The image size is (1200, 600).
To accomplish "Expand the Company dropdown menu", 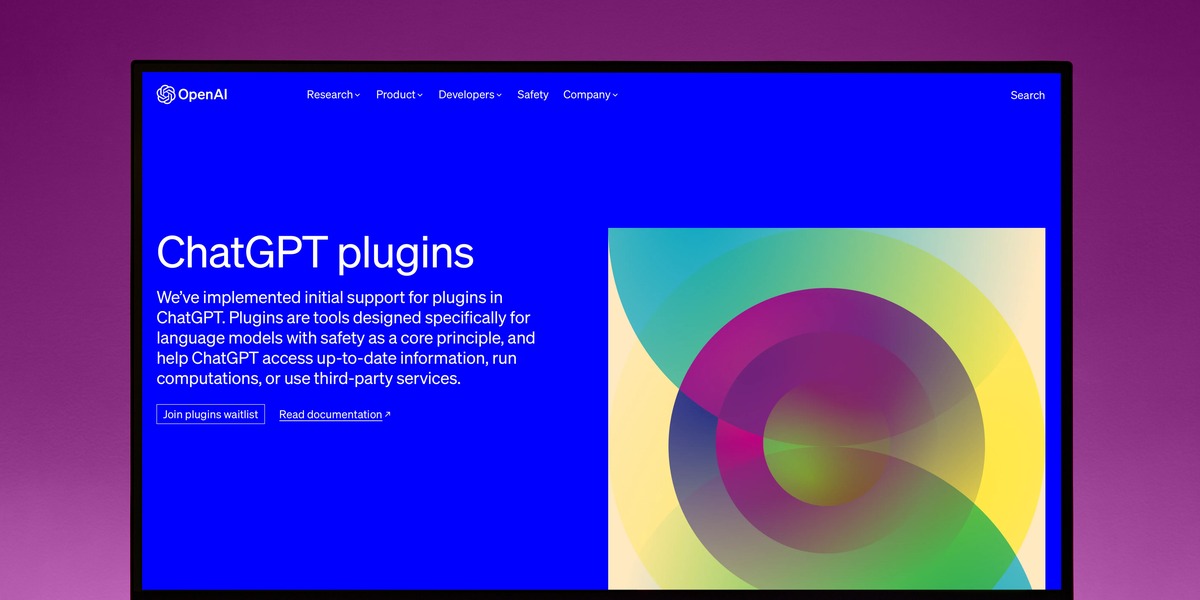I will tap(590, 95).
